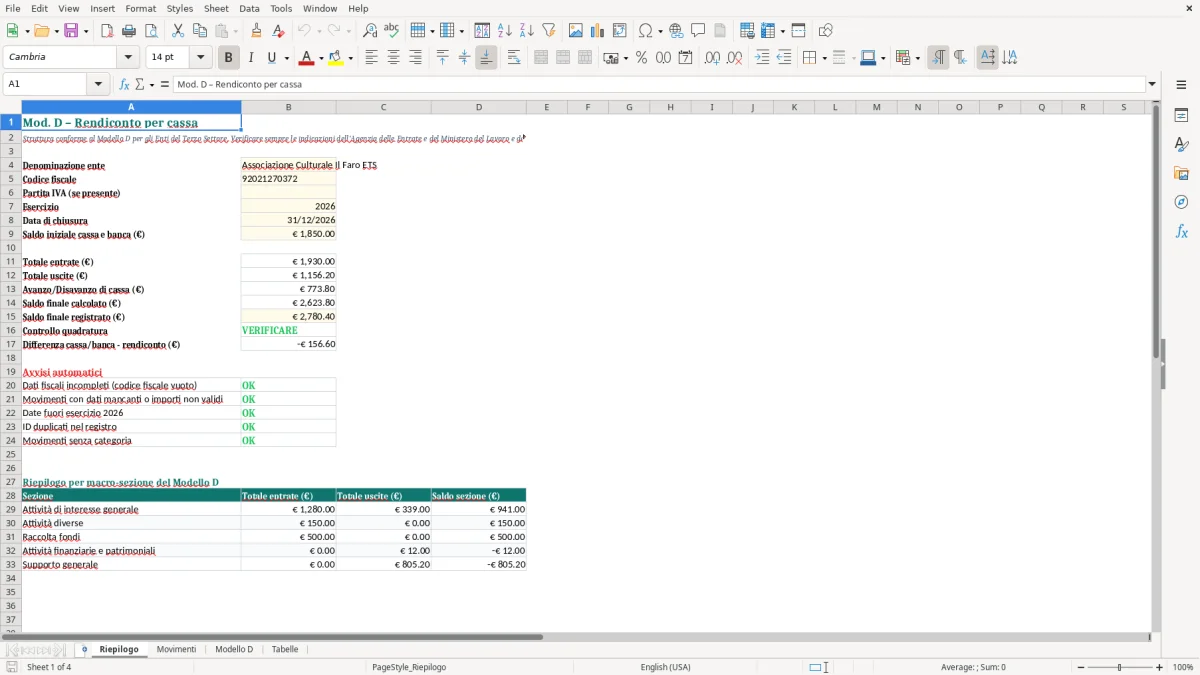Screen dimensions: 1200x675
Task: Click the Format as Date icon
Action: pyautogui.click(x=686, y=58)
